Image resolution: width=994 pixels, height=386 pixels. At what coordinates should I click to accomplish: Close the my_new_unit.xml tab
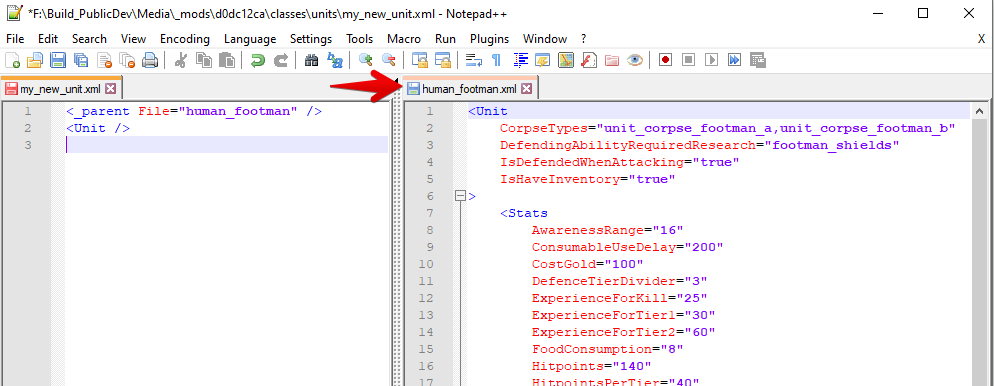click(x=110, y=89)
